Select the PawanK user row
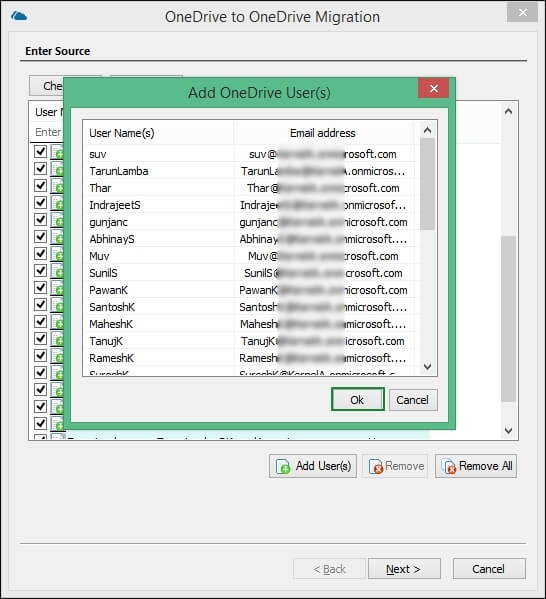The image size is (546, 599). 248,290
